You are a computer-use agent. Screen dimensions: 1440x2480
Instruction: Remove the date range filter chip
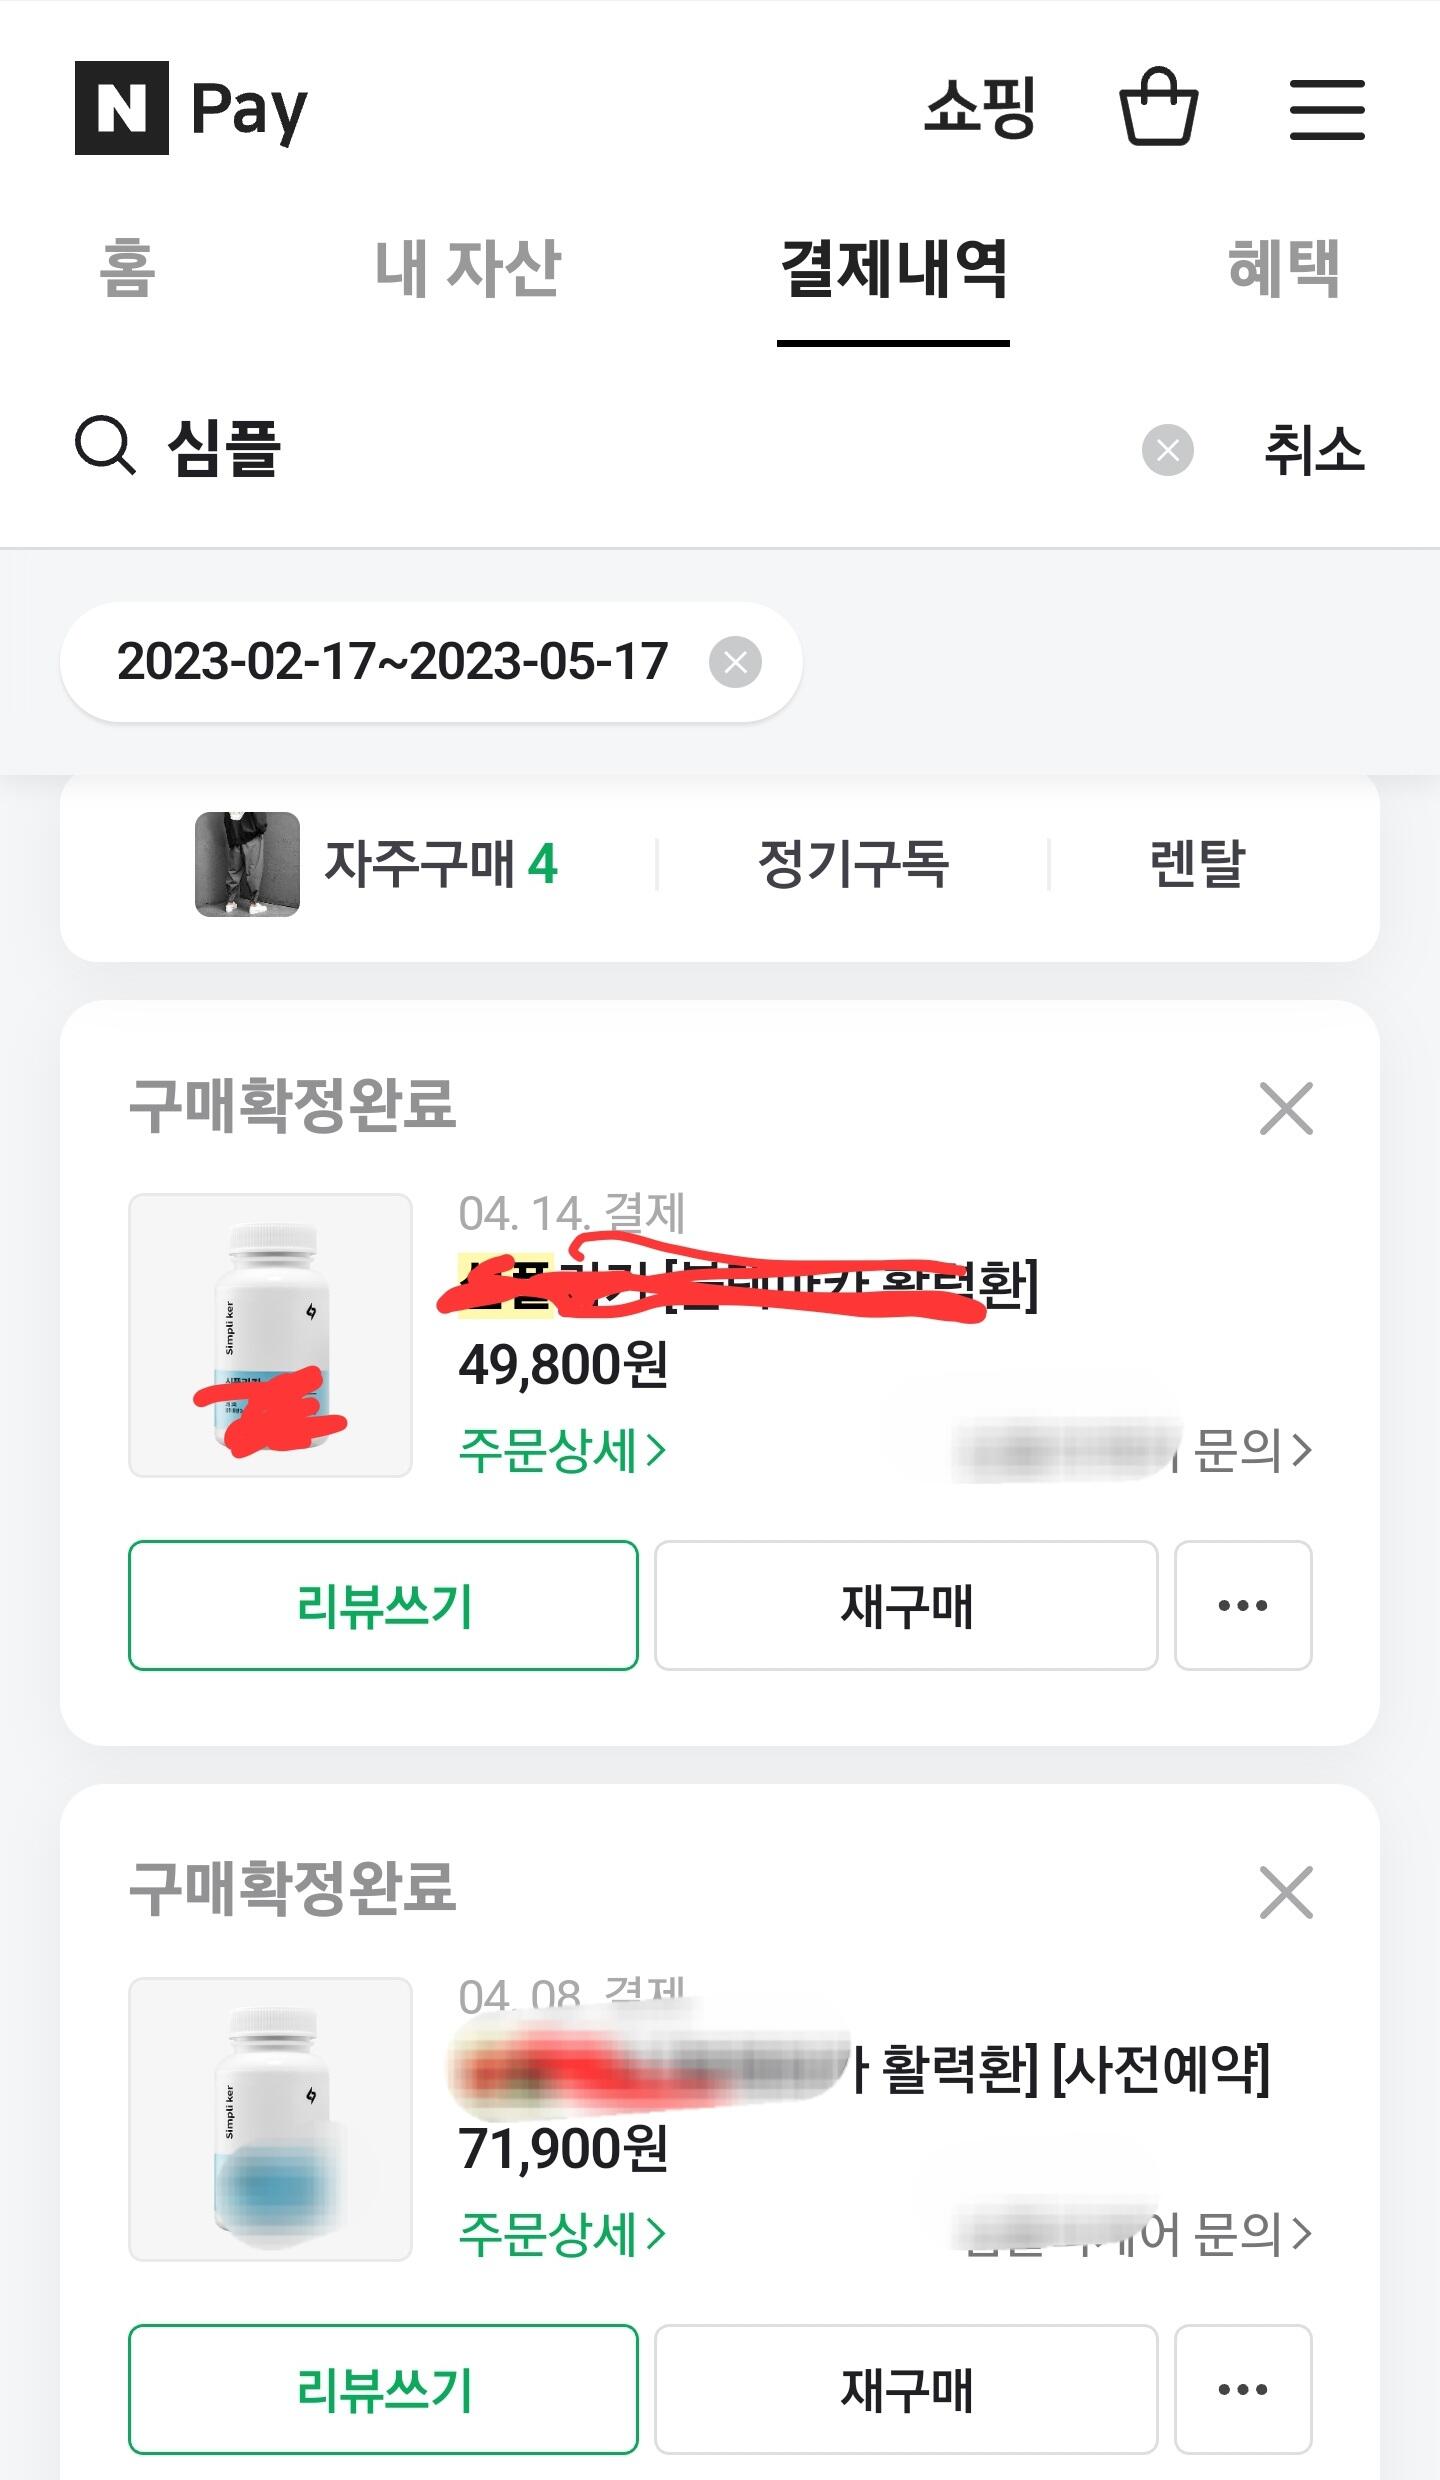tap(735, 662)
